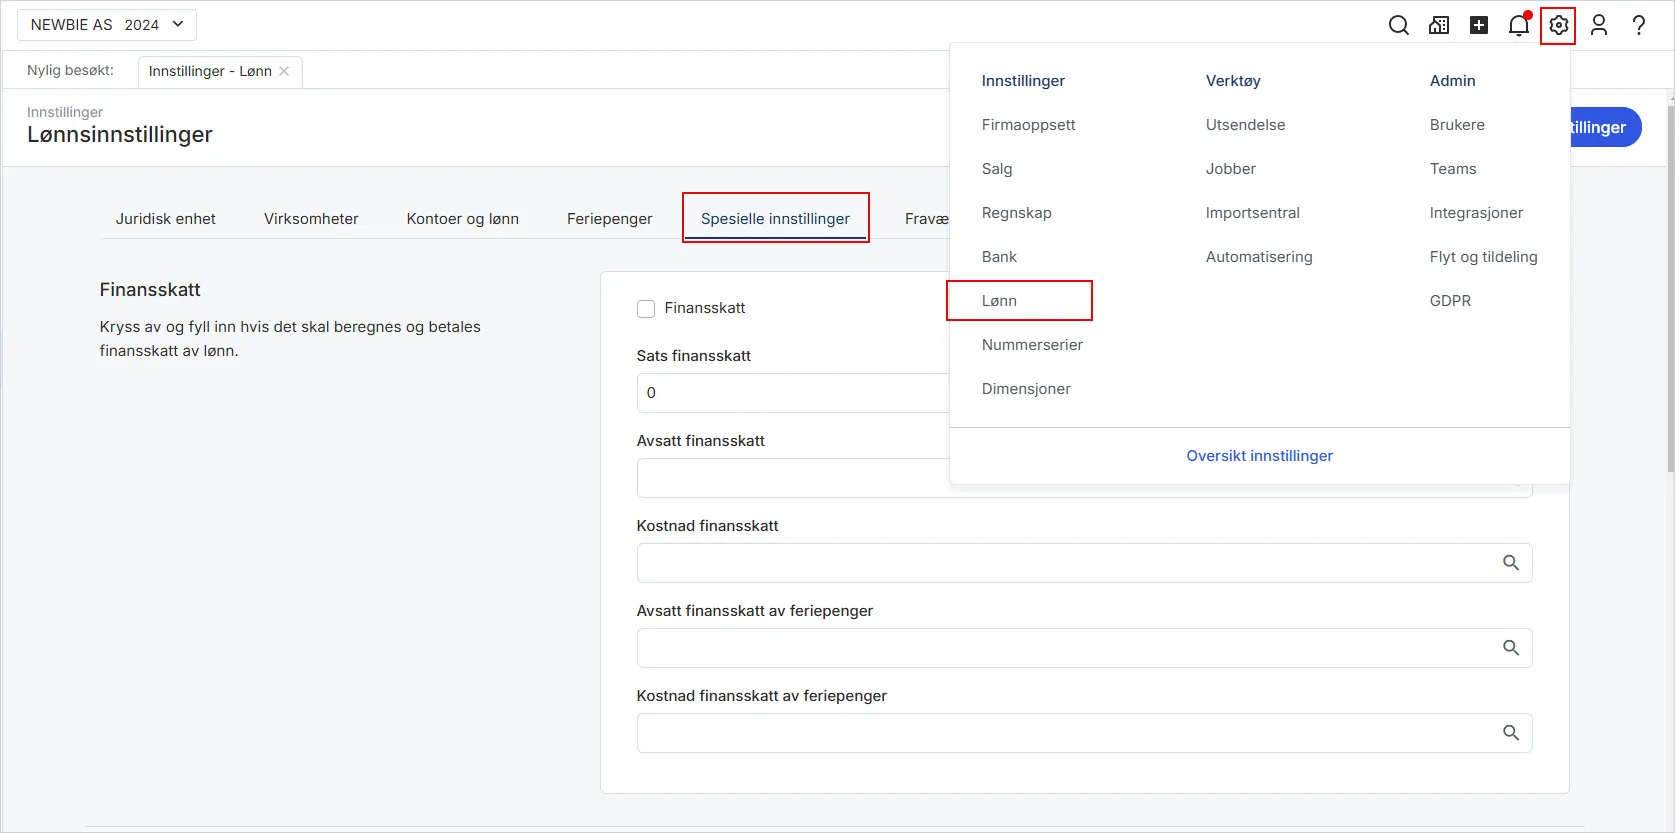This screenshot has width=1675, height=833.
Task: Enable the Finansskatt checkbox
Action: 646,309
